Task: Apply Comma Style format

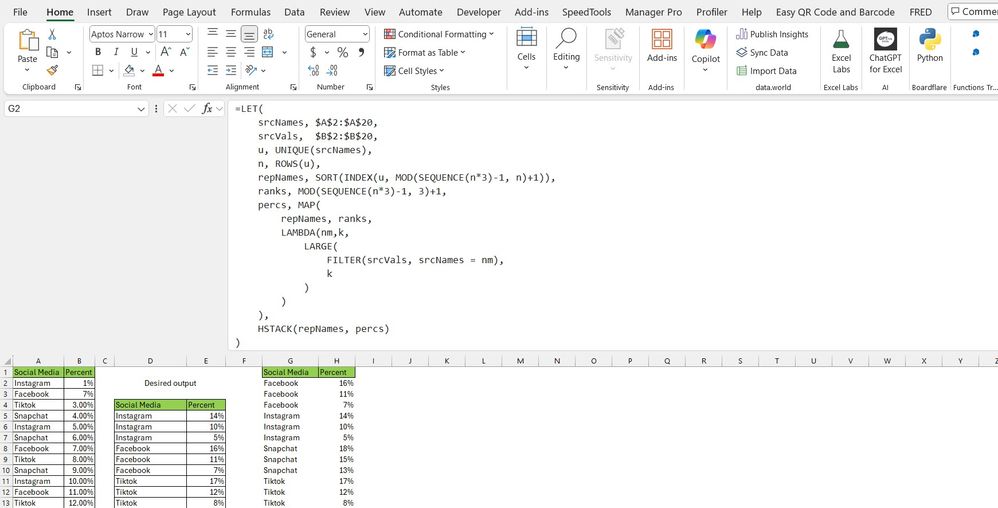Action: pyautogui.click(x=362, y=52)
